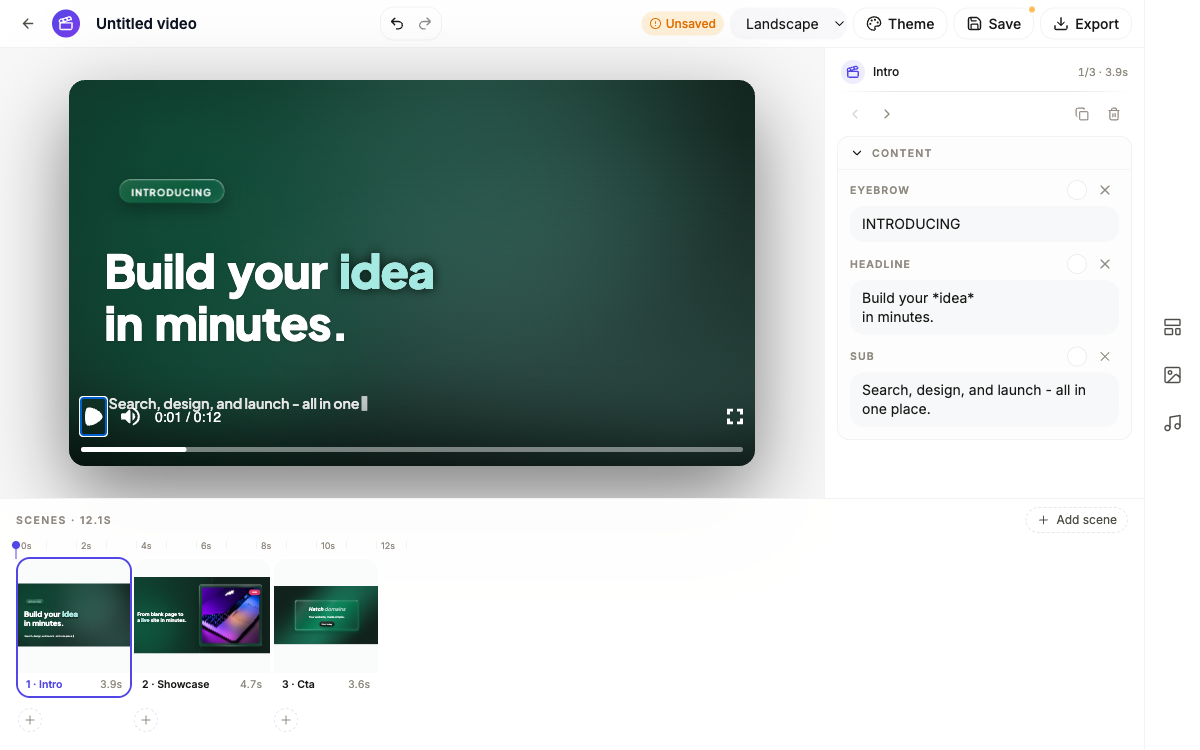This screenshot has height=750, width=1200.
Task: Open the layouts panel icon
Action: point(1173,327)
